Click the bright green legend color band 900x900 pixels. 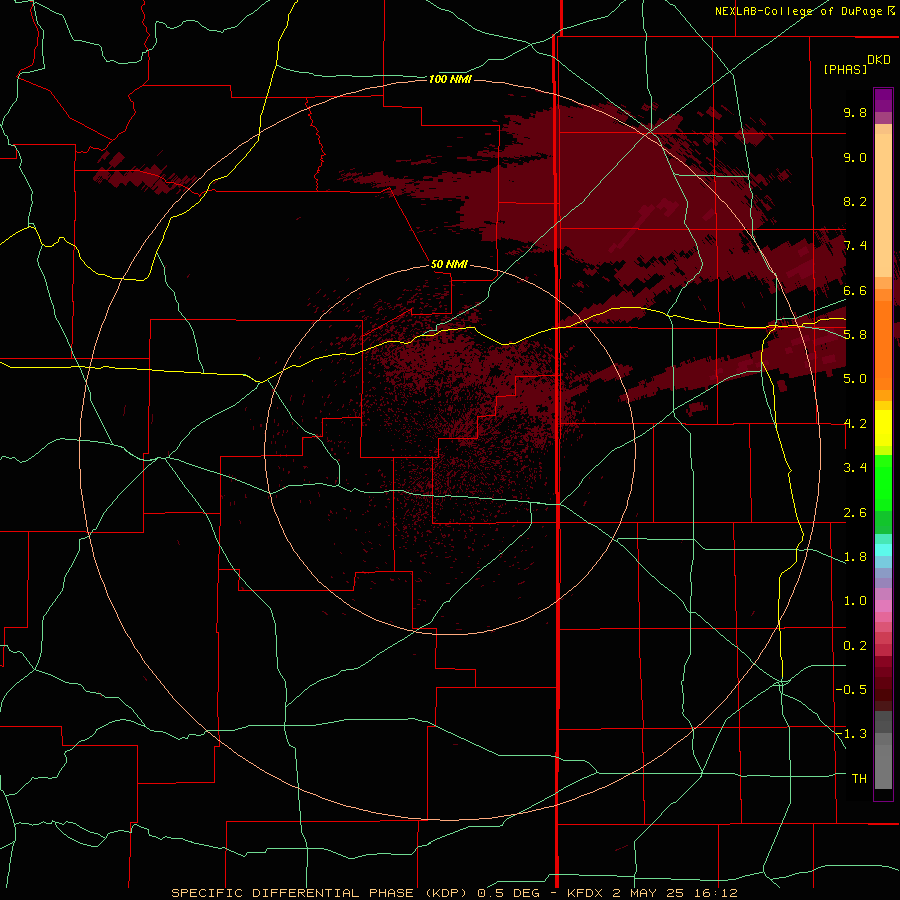(883, 483)
